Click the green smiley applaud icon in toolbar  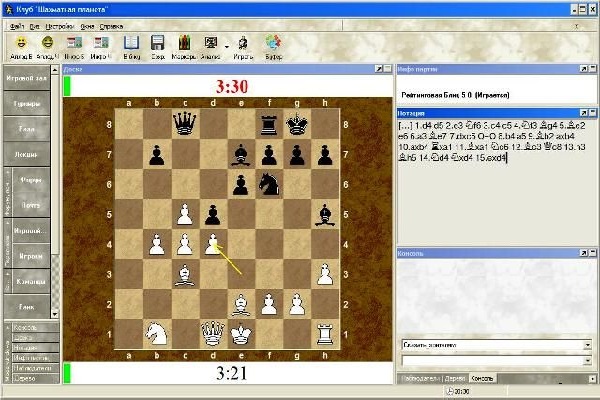tap(47, 42)
